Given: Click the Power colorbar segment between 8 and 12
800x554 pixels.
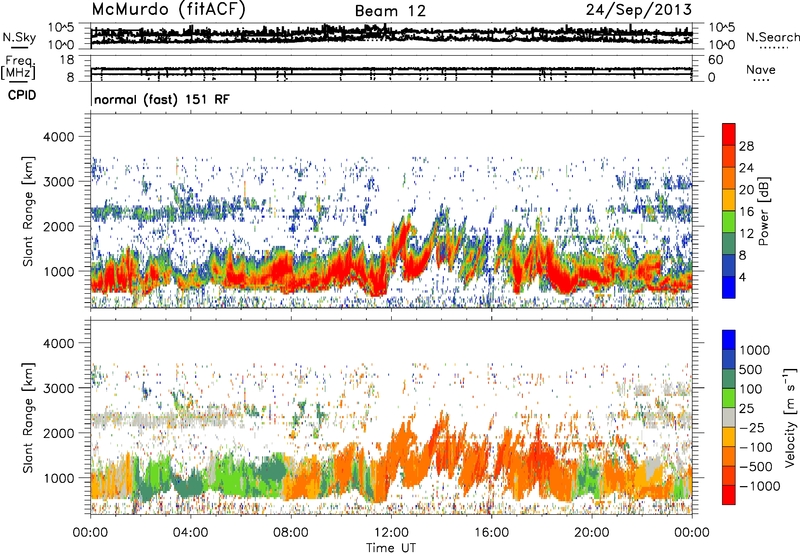Looking at the screenshot, I should (x=729, y=244).
